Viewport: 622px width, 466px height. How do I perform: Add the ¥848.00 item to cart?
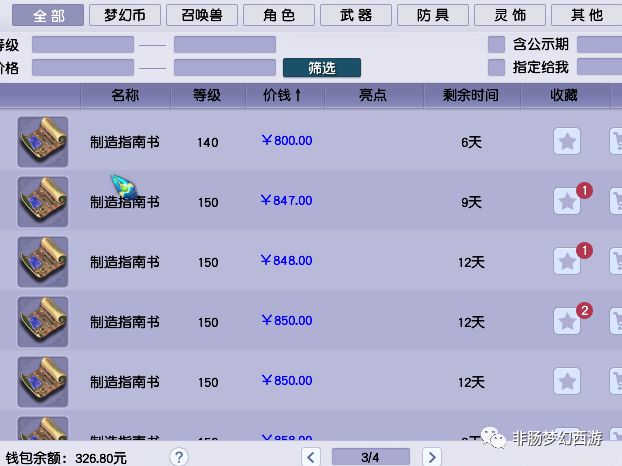click(x=616, y=261)
